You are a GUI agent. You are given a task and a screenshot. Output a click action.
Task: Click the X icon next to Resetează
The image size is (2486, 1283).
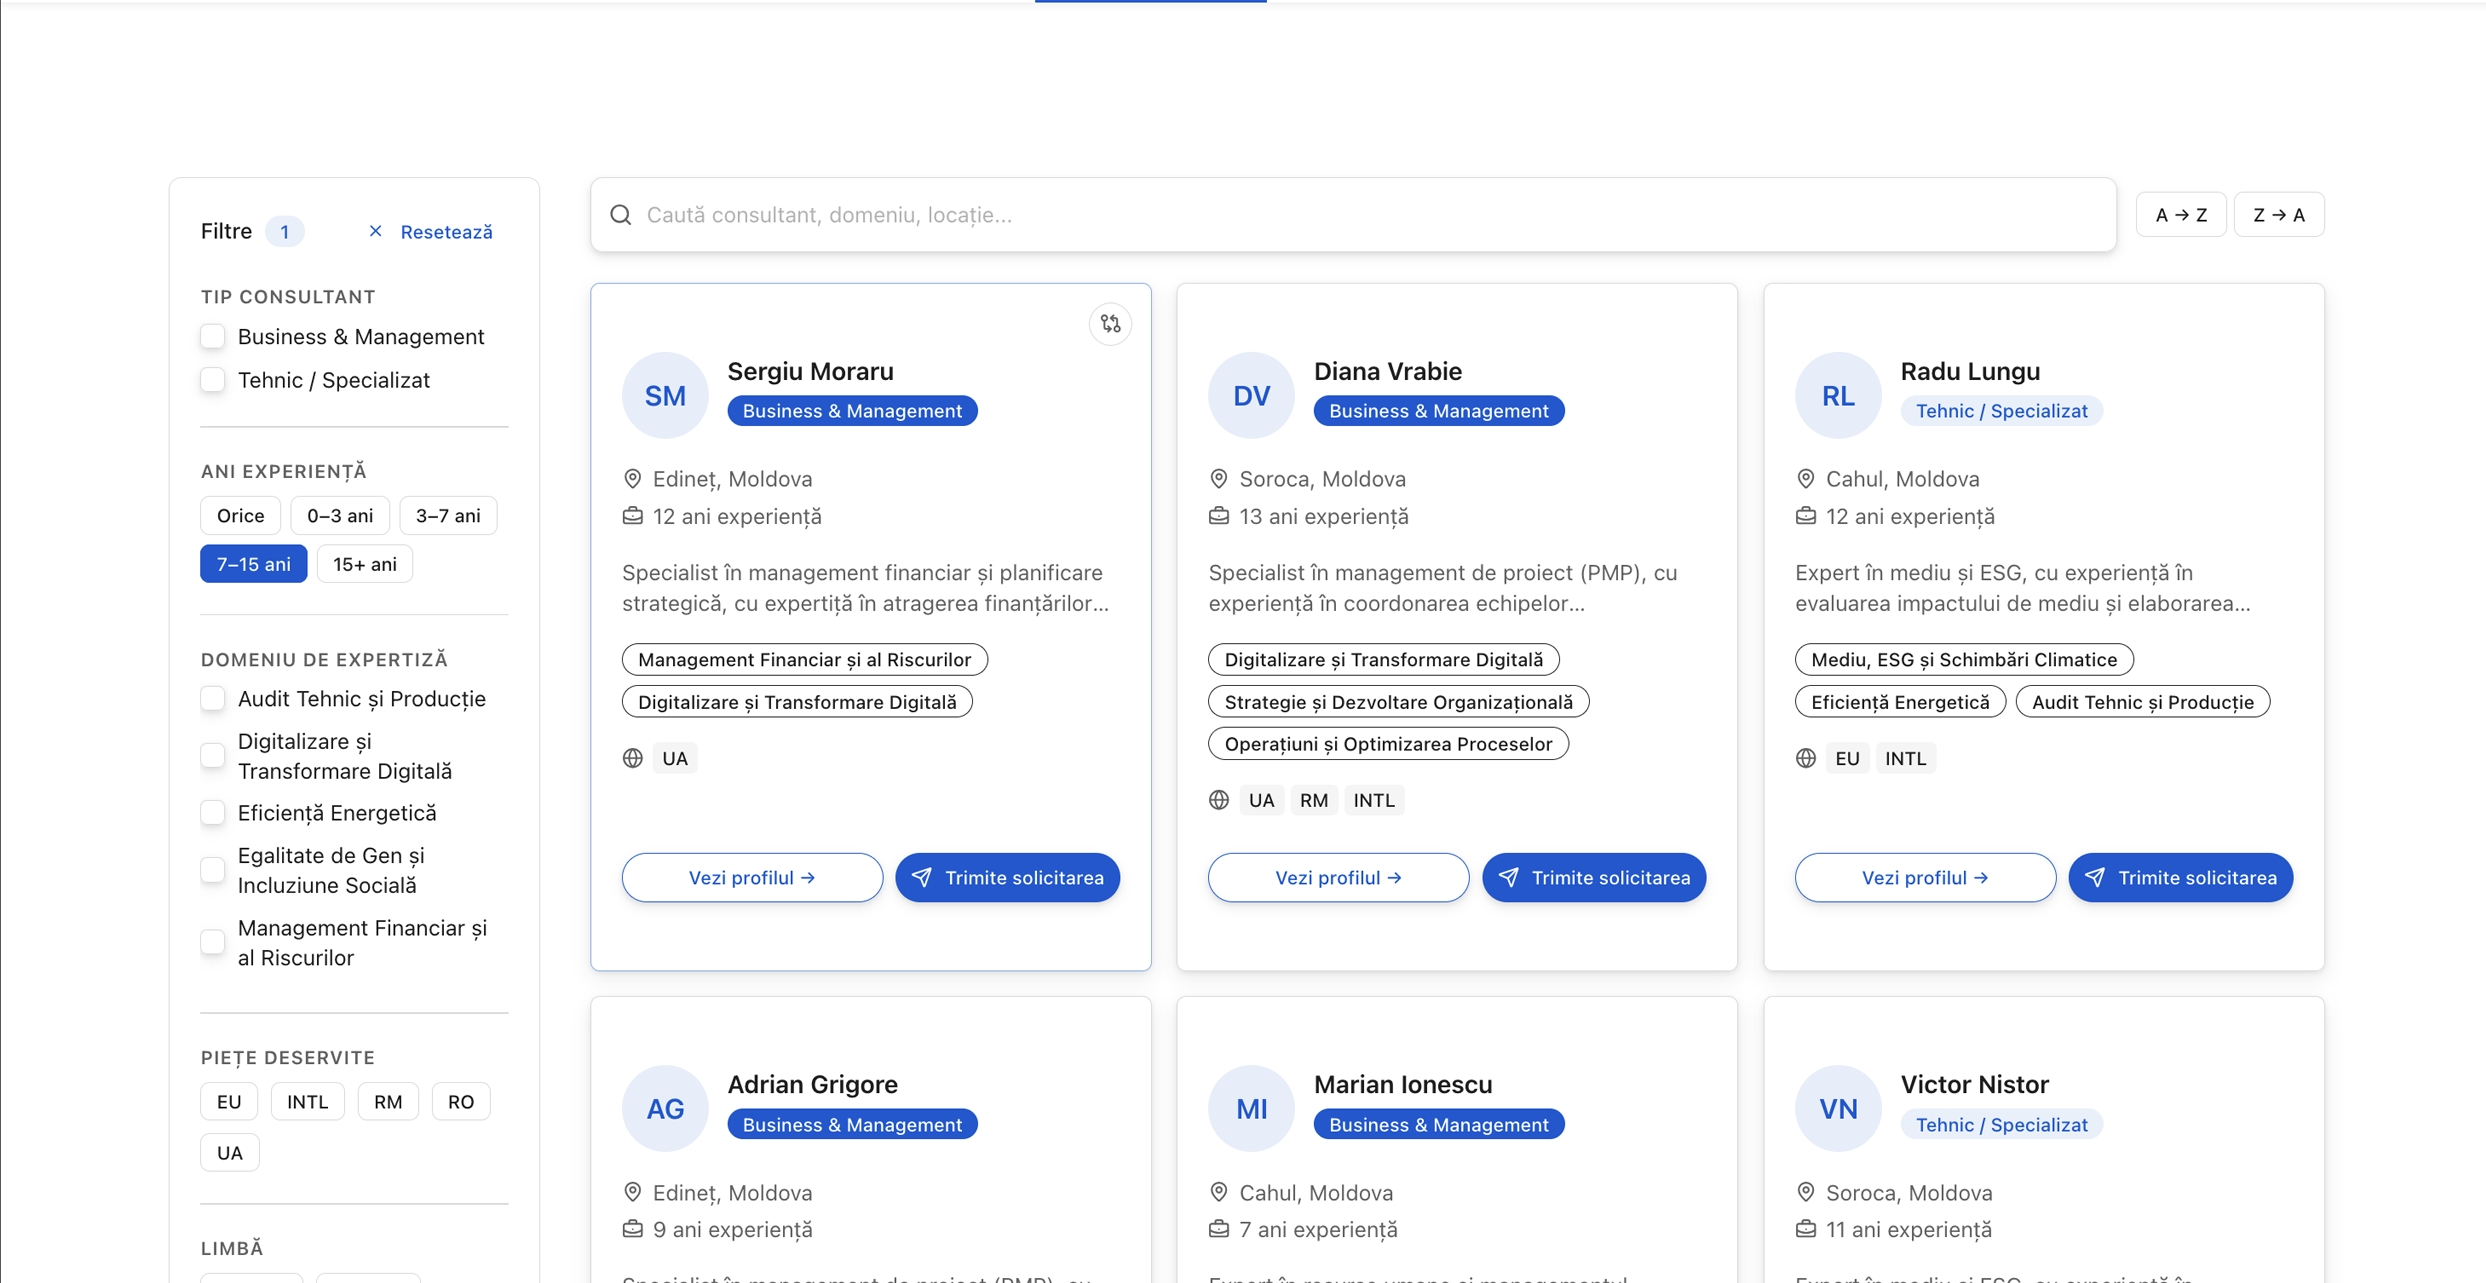click(x=375, y=231)
